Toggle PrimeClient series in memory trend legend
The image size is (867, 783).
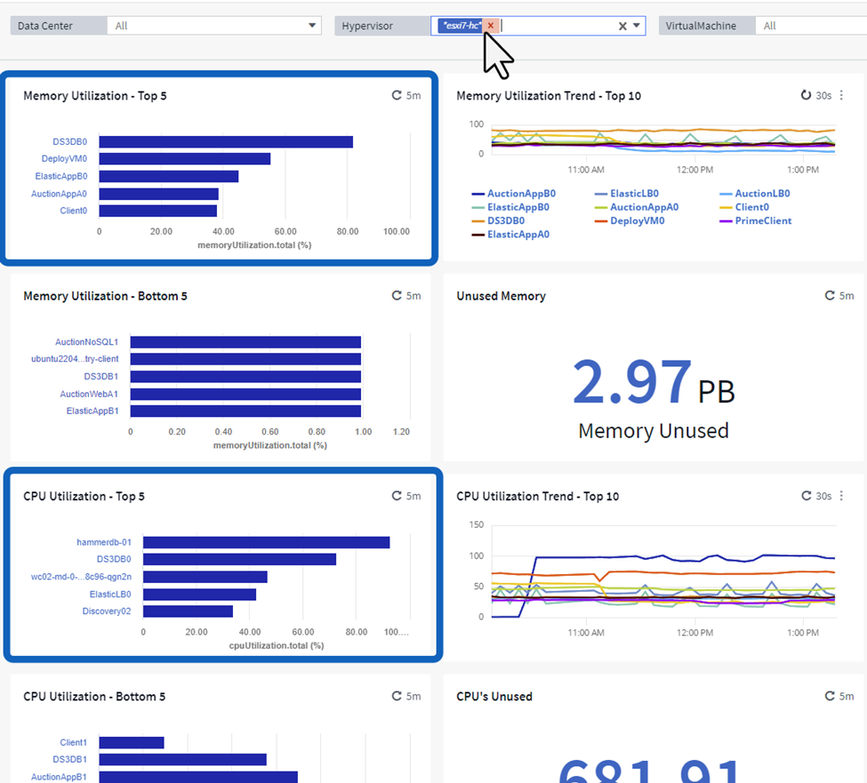[755, 221]
